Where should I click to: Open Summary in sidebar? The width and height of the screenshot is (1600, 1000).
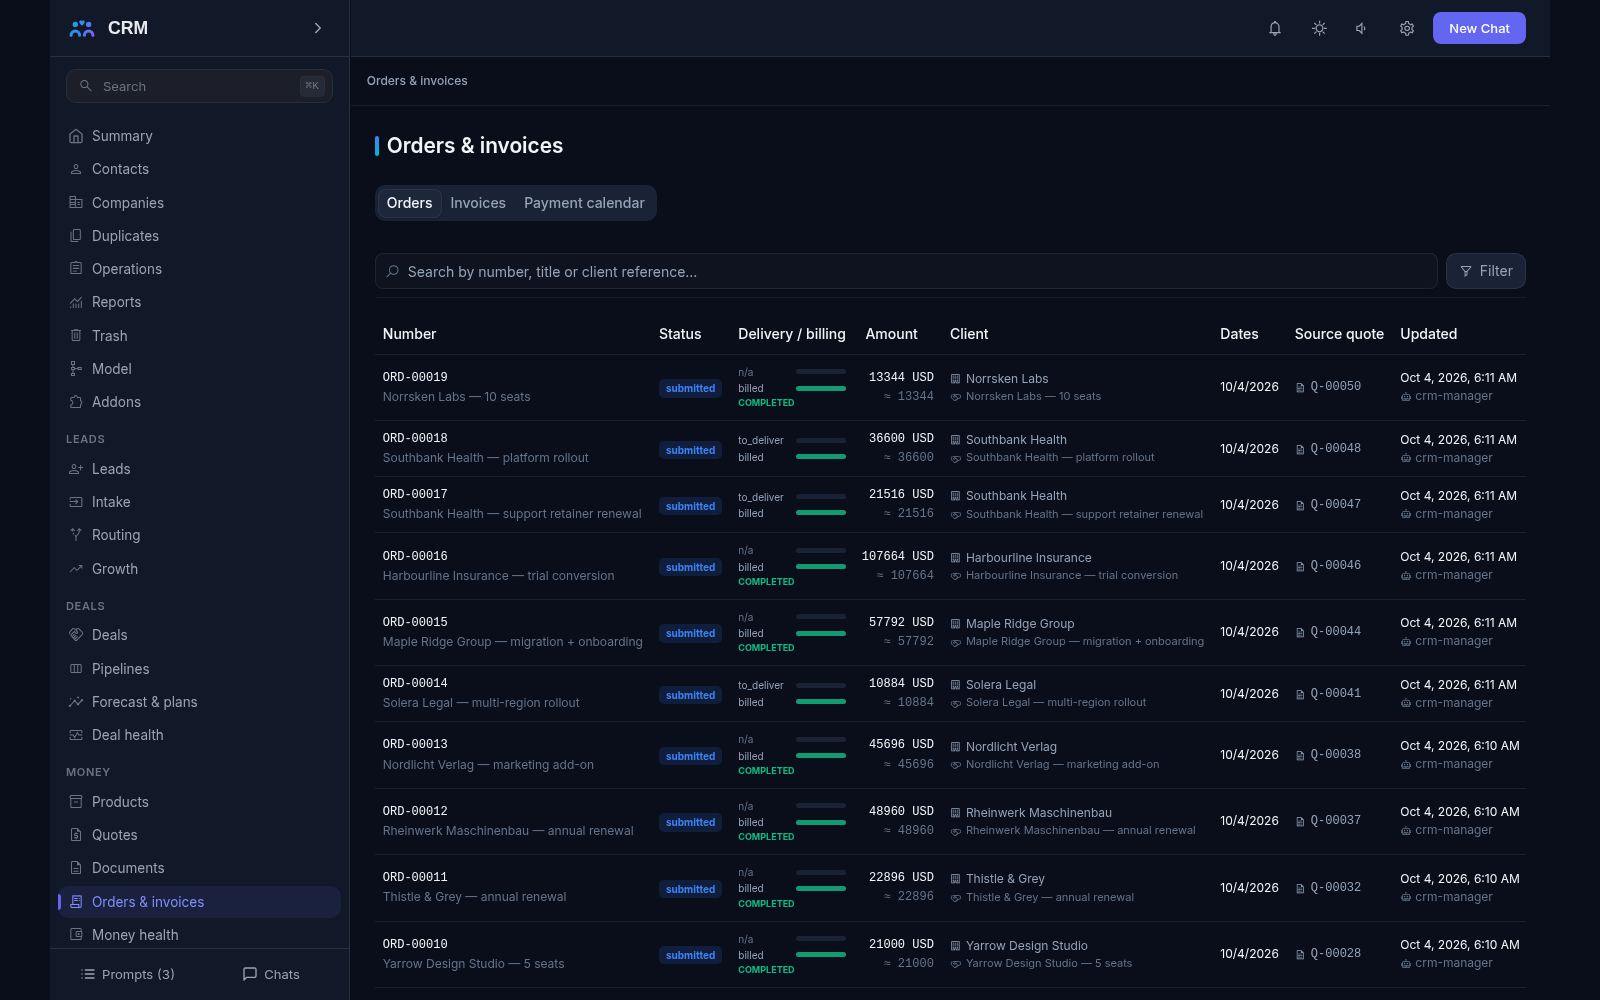point(199,136)
